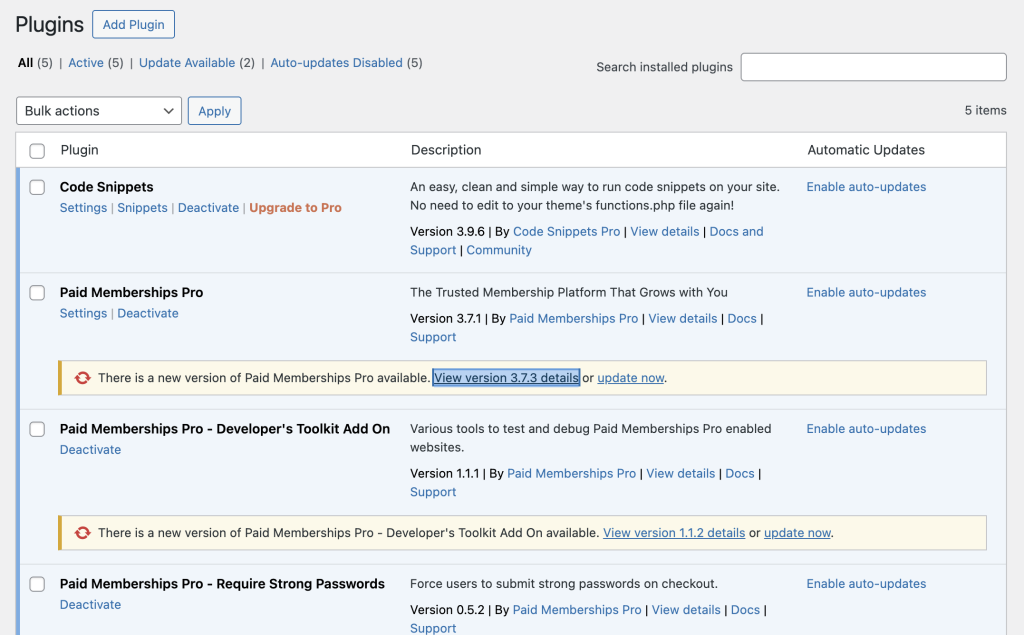Deactivate Require Strong Passwords plugin
Image resolution: width=1024 pixels, height=635 pixels.
tap(90, 605)
